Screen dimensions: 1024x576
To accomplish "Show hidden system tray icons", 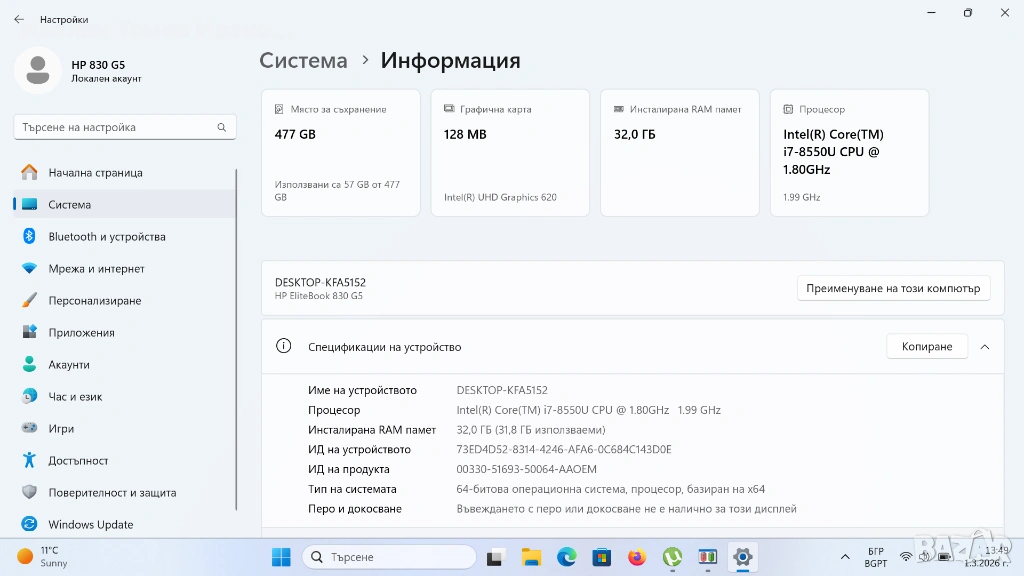I will coord(848,557).
